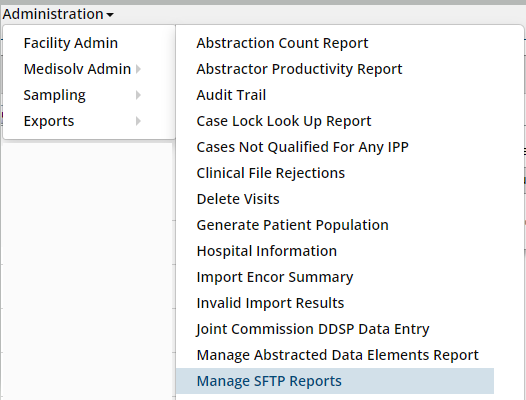This screenshot has height=400, width=526.
Task: Click highlighted Manage SFTP Reports item
Action: click(x=335, y=381)
